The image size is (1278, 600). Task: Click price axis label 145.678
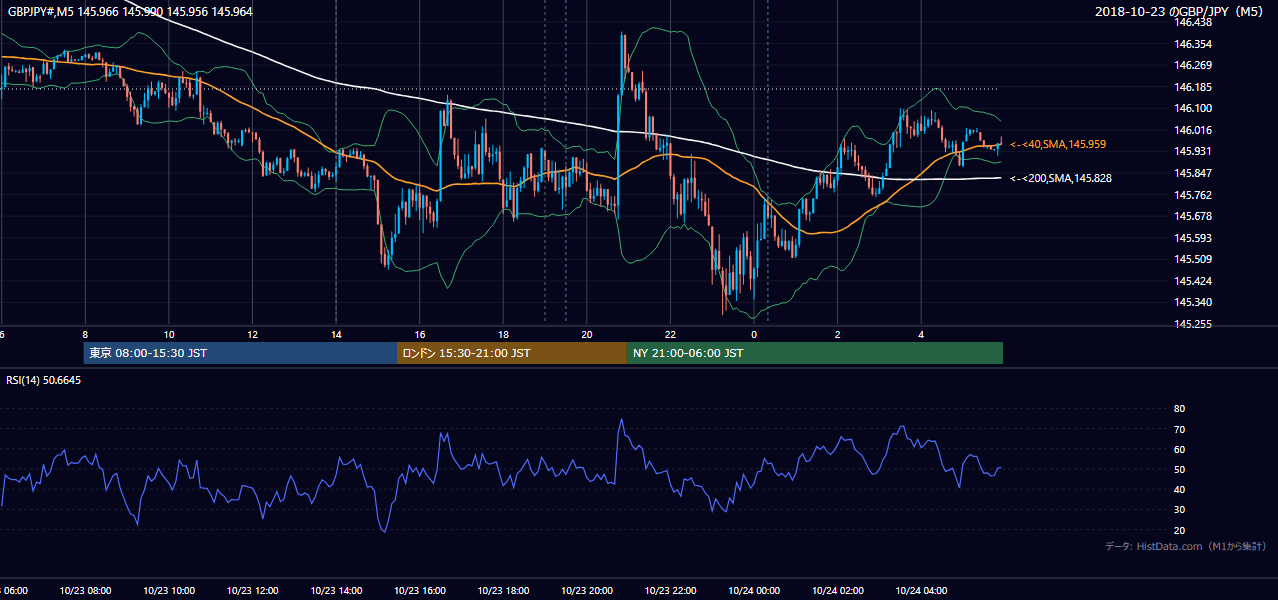[1194, 216]
